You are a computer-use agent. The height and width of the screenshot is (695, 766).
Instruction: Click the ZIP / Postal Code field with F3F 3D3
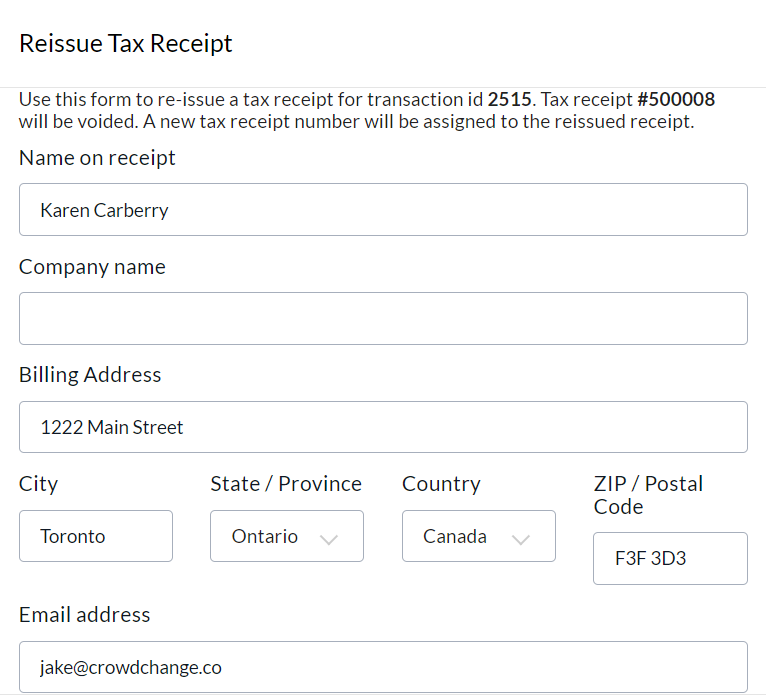pyautogui.click(x=670, y=558)
